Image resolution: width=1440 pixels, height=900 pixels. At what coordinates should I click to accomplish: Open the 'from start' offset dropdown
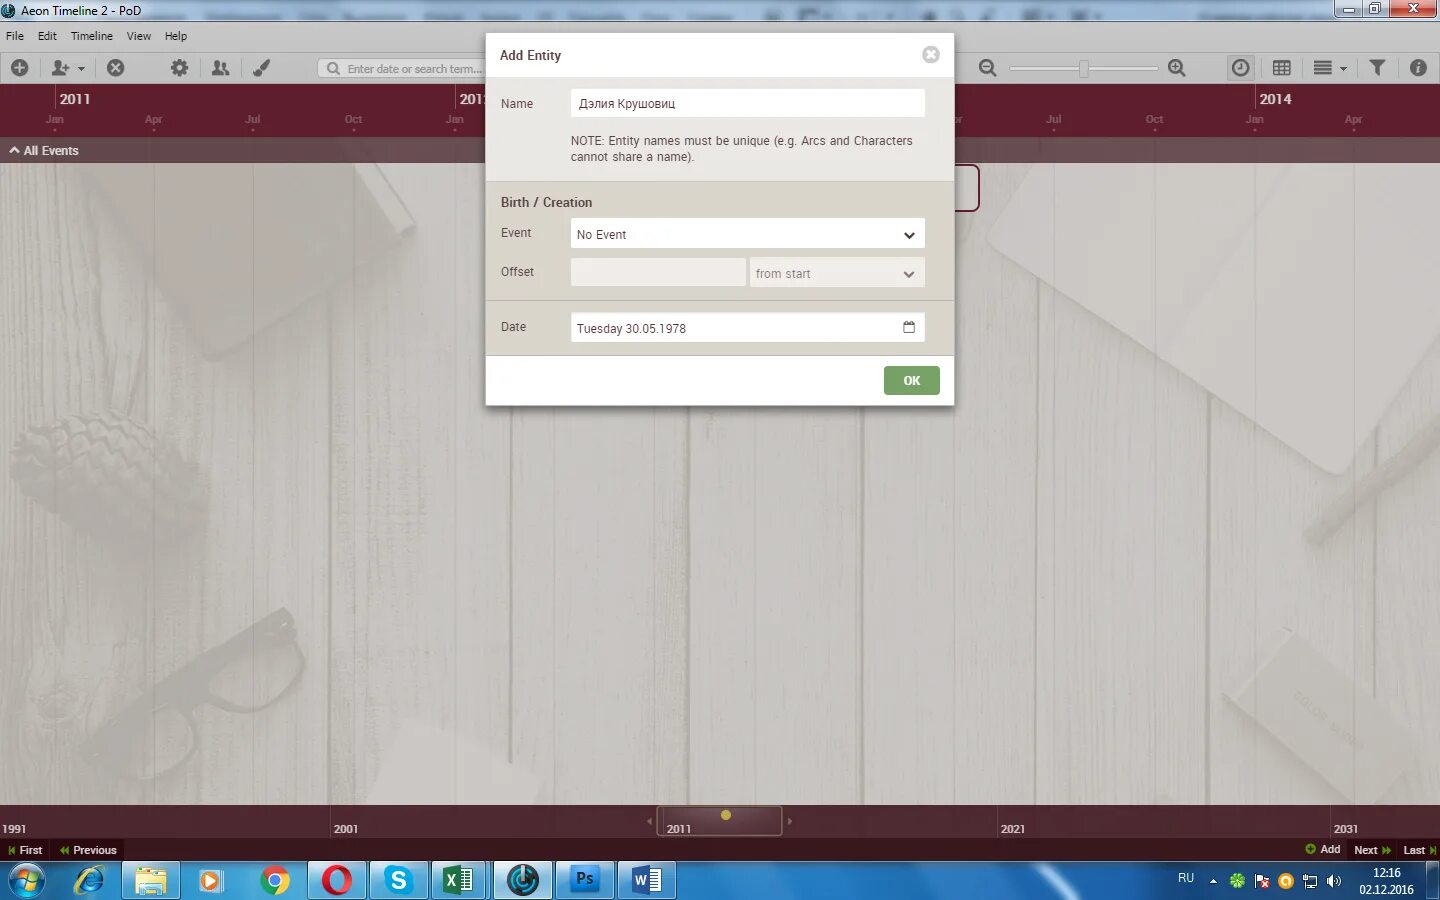[x=837, y=273]
